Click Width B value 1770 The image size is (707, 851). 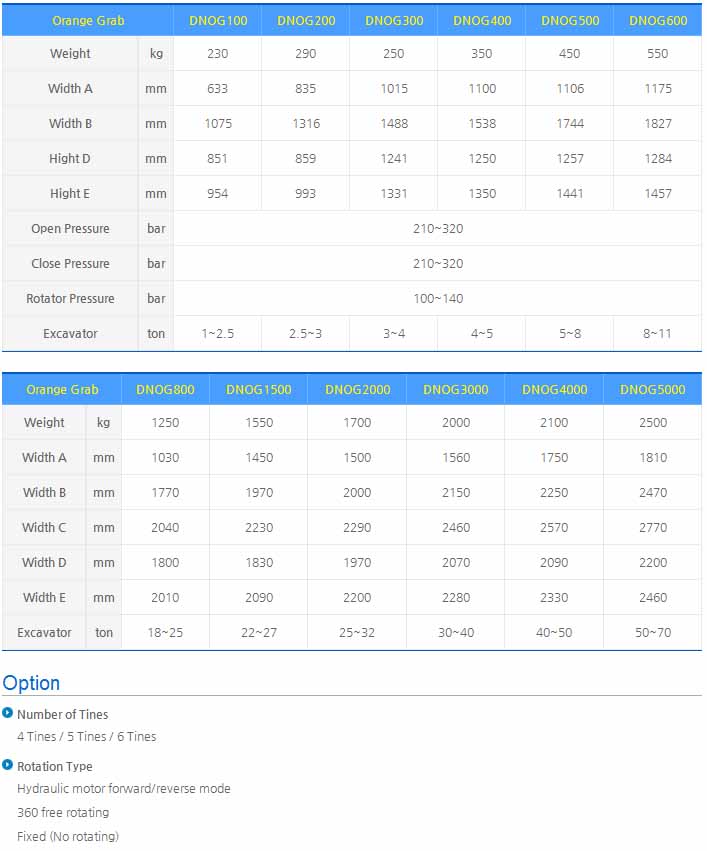tap(165, 493)
